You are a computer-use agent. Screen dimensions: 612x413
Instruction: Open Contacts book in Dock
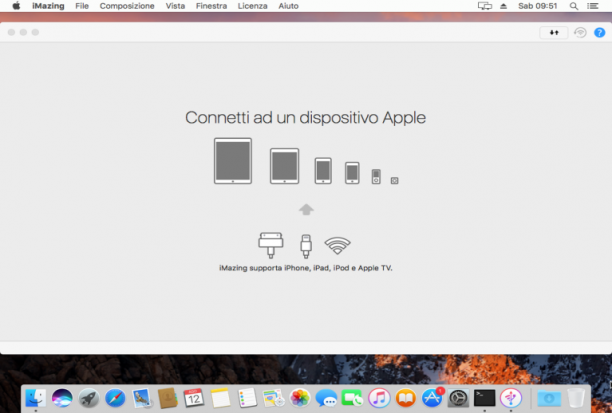click(168, 398)
